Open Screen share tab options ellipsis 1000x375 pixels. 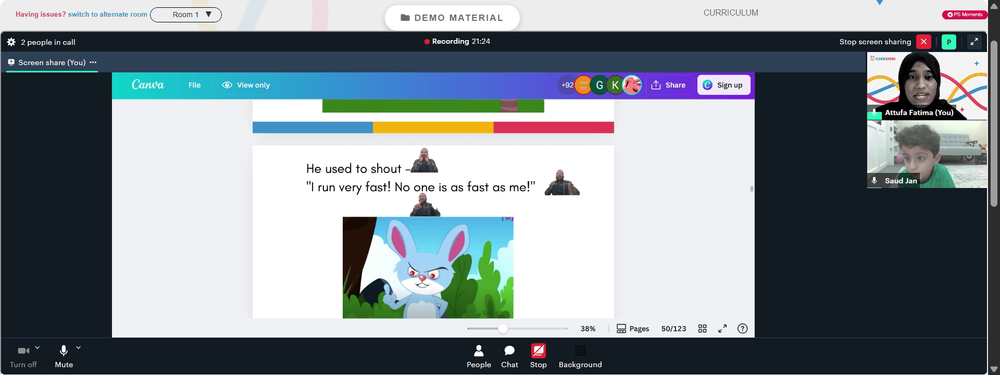pyautogui.click(x=93, y=62)
